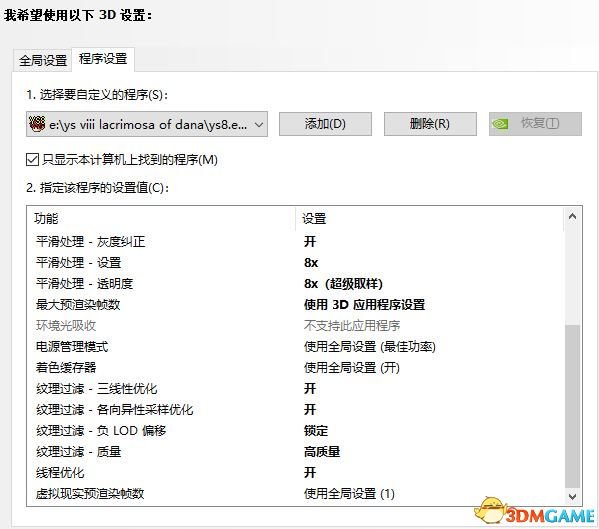599x529 pixels.
Task: Select the 最大预渲染帧数 row
Action: coord(296,305)
